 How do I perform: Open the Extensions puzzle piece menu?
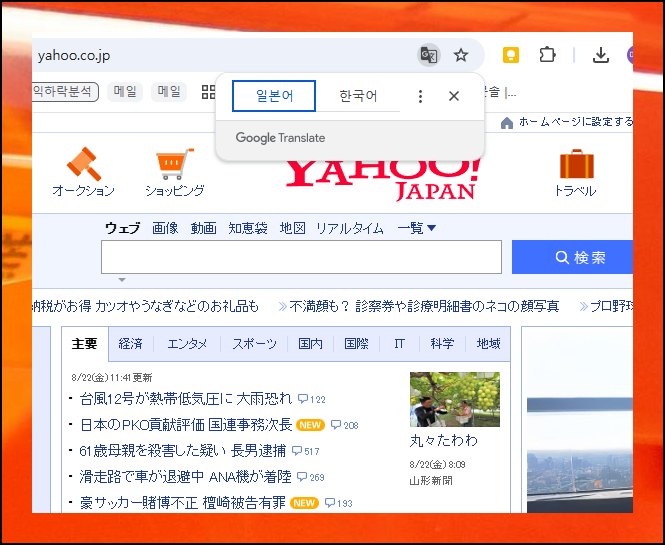pyautogui.click(x=548, y=55)
